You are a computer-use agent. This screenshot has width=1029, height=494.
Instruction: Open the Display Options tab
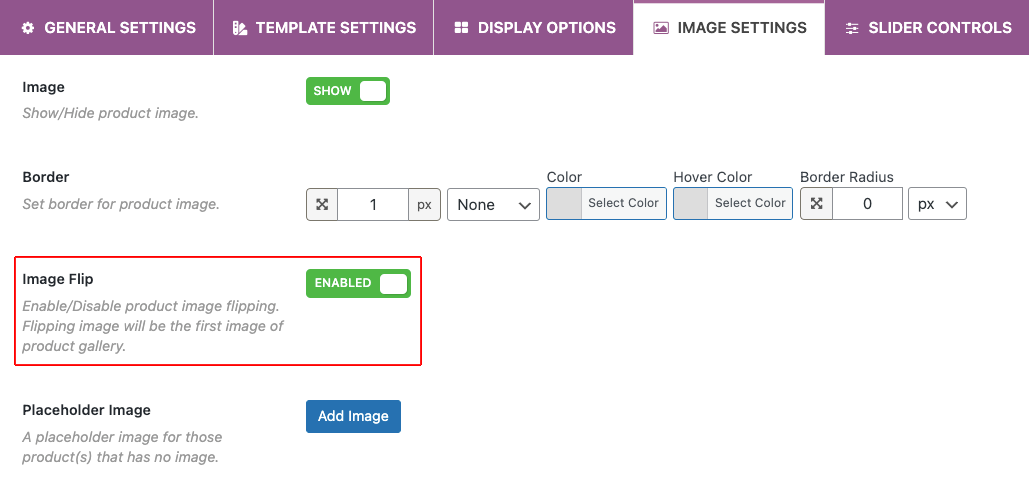[x=535, y=28]
